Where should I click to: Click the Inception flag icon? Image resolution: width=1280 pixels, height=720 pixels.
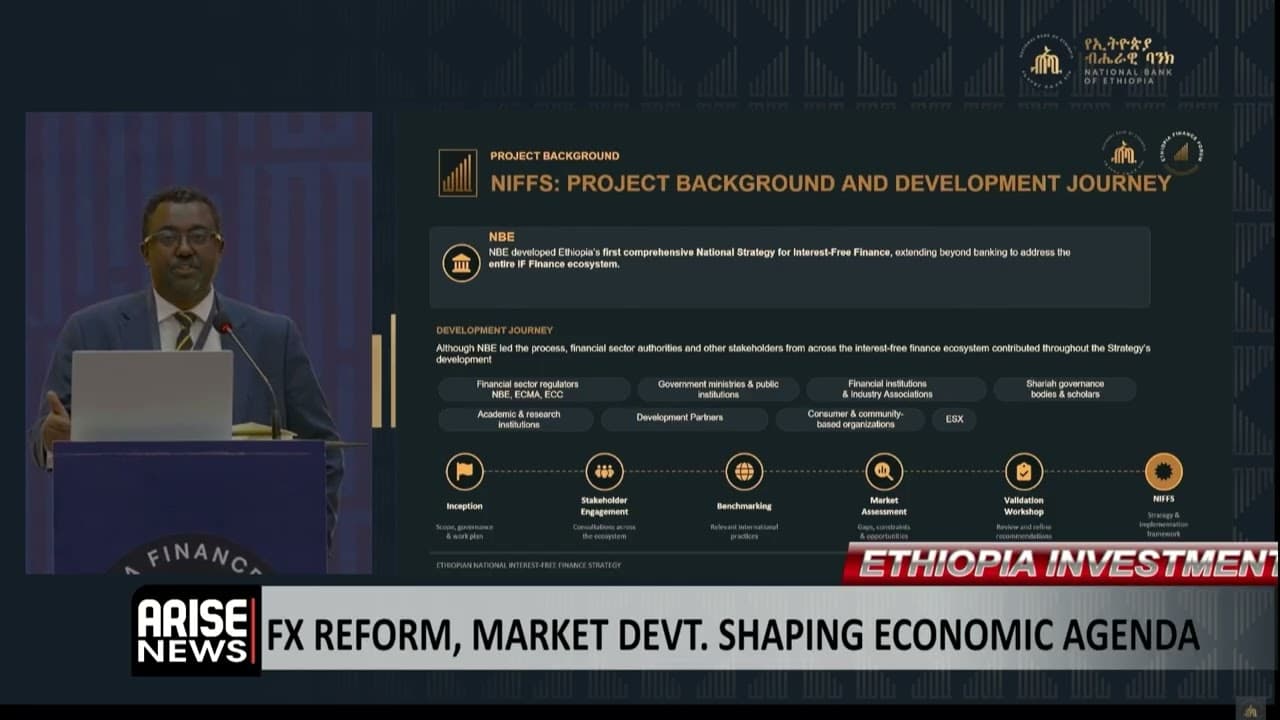click(464, 471)
